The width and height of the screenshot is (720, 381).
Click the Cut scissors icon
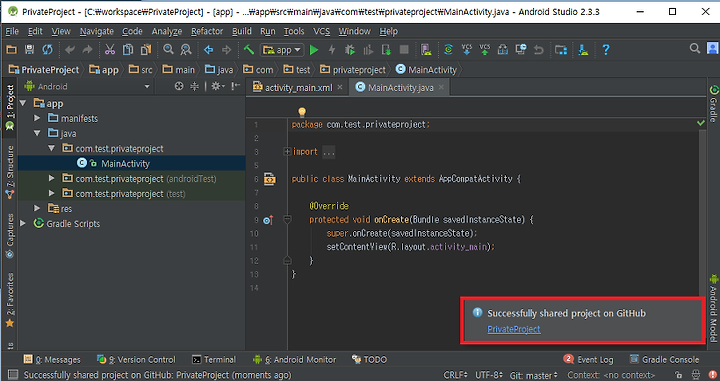pos(110,50)
